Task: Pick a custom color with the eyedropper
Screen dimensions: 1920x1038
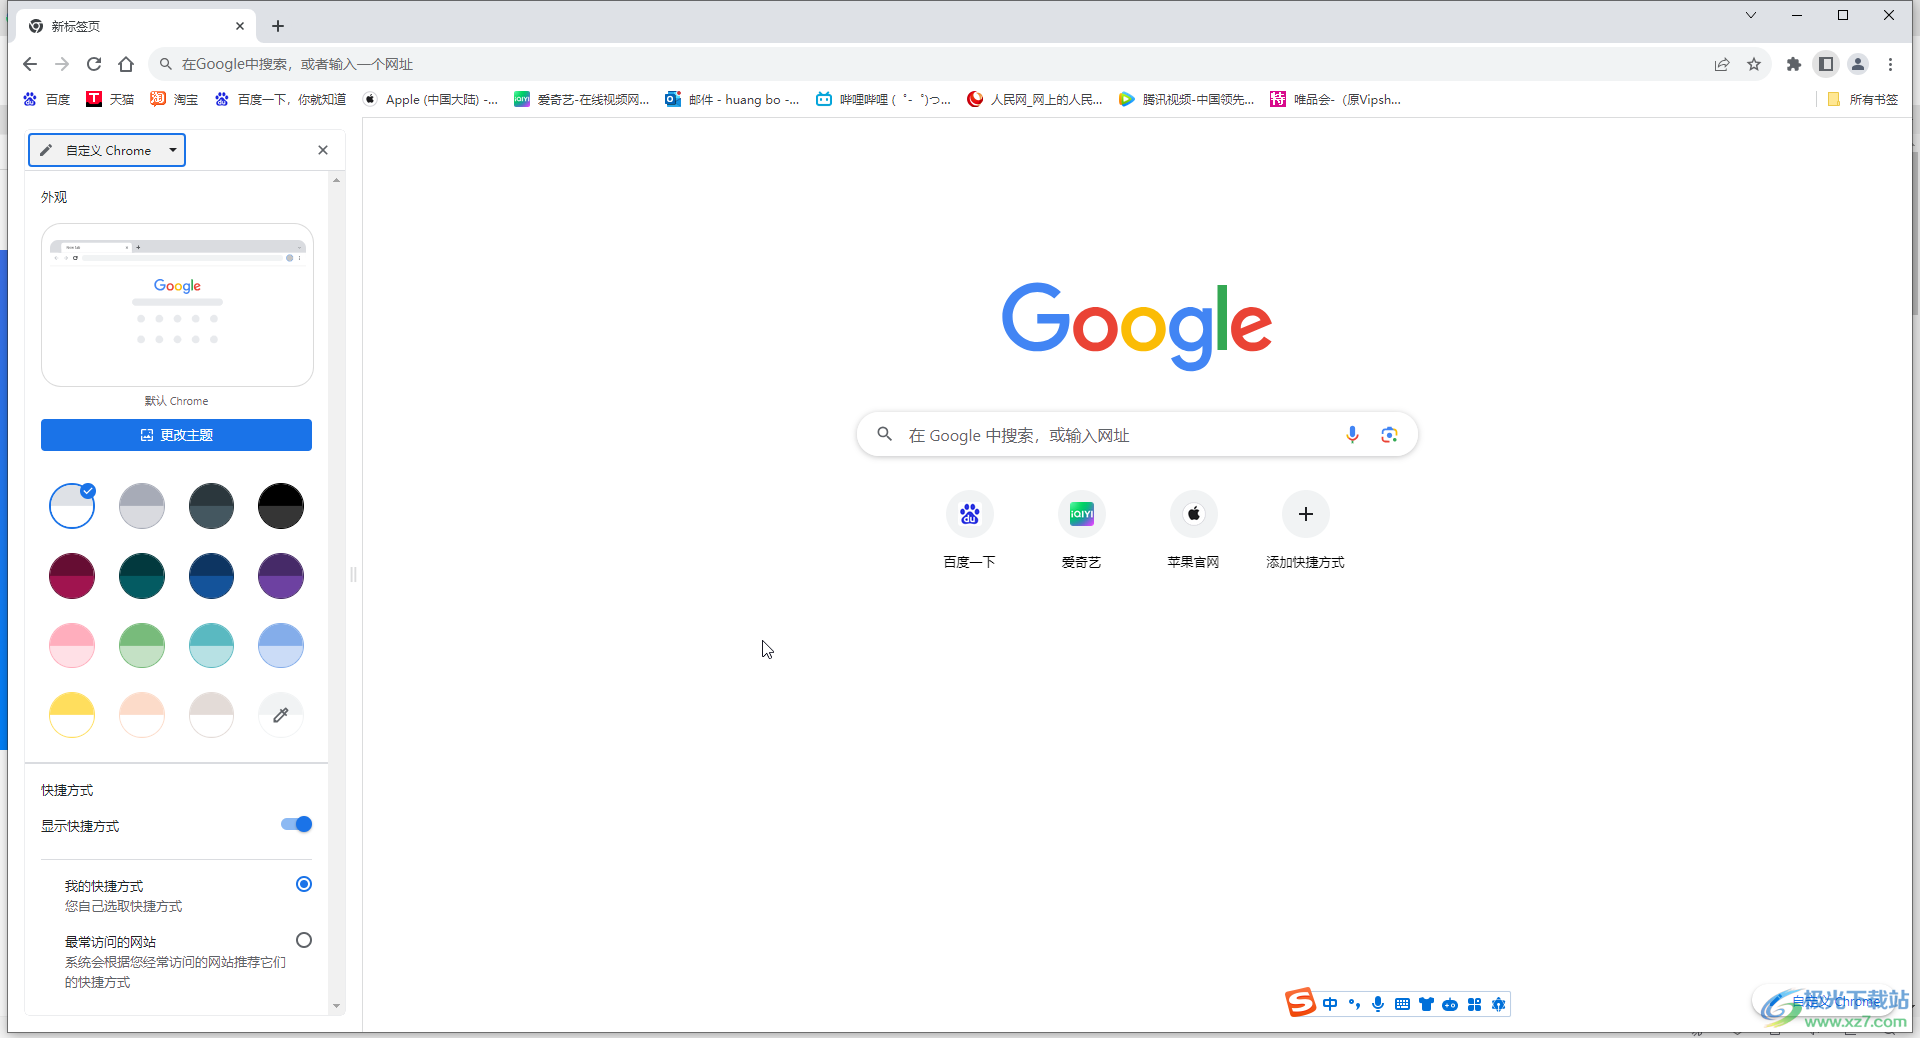Action: point(281,715)
